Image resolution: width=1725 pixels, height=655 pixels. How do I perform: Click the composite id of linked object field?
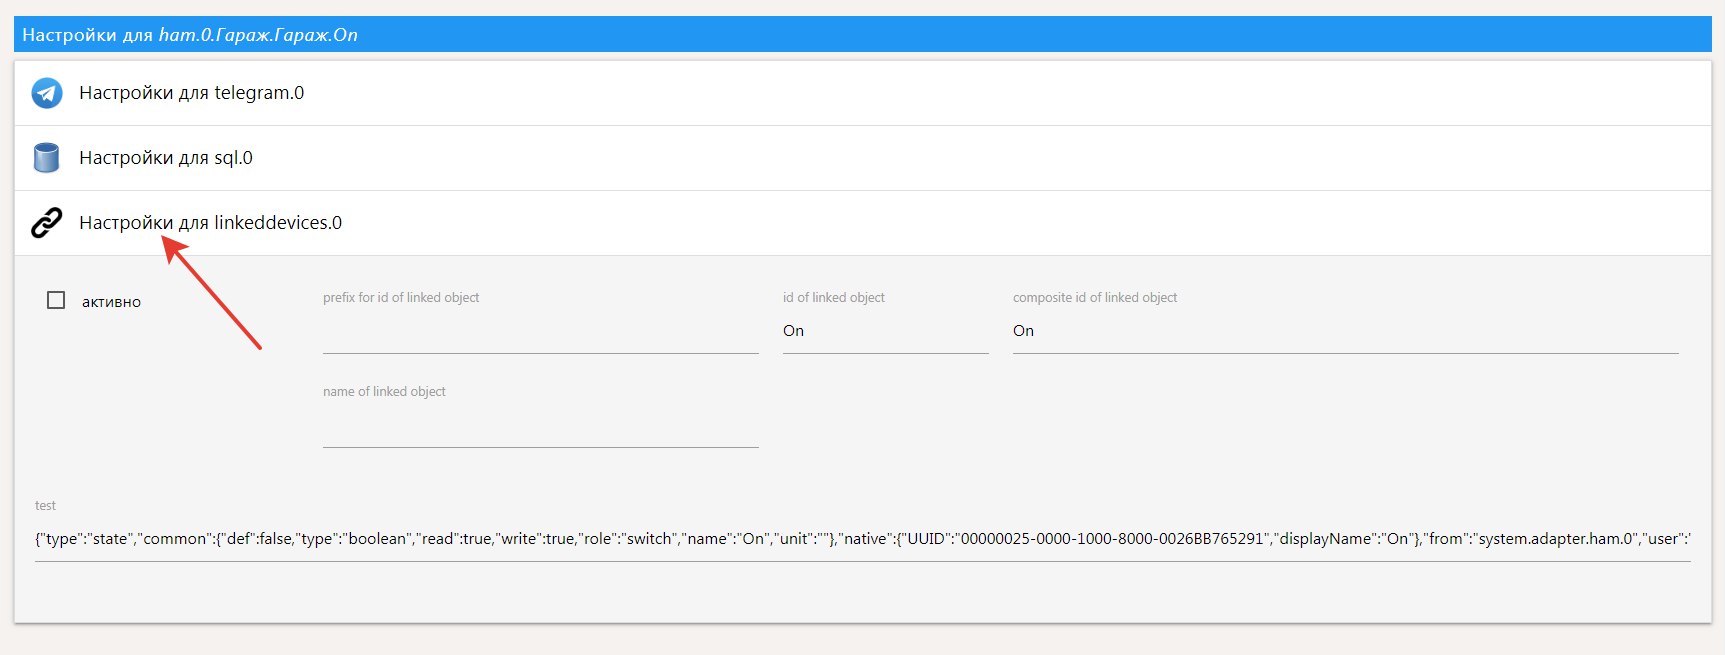(x=1345, y=332)
